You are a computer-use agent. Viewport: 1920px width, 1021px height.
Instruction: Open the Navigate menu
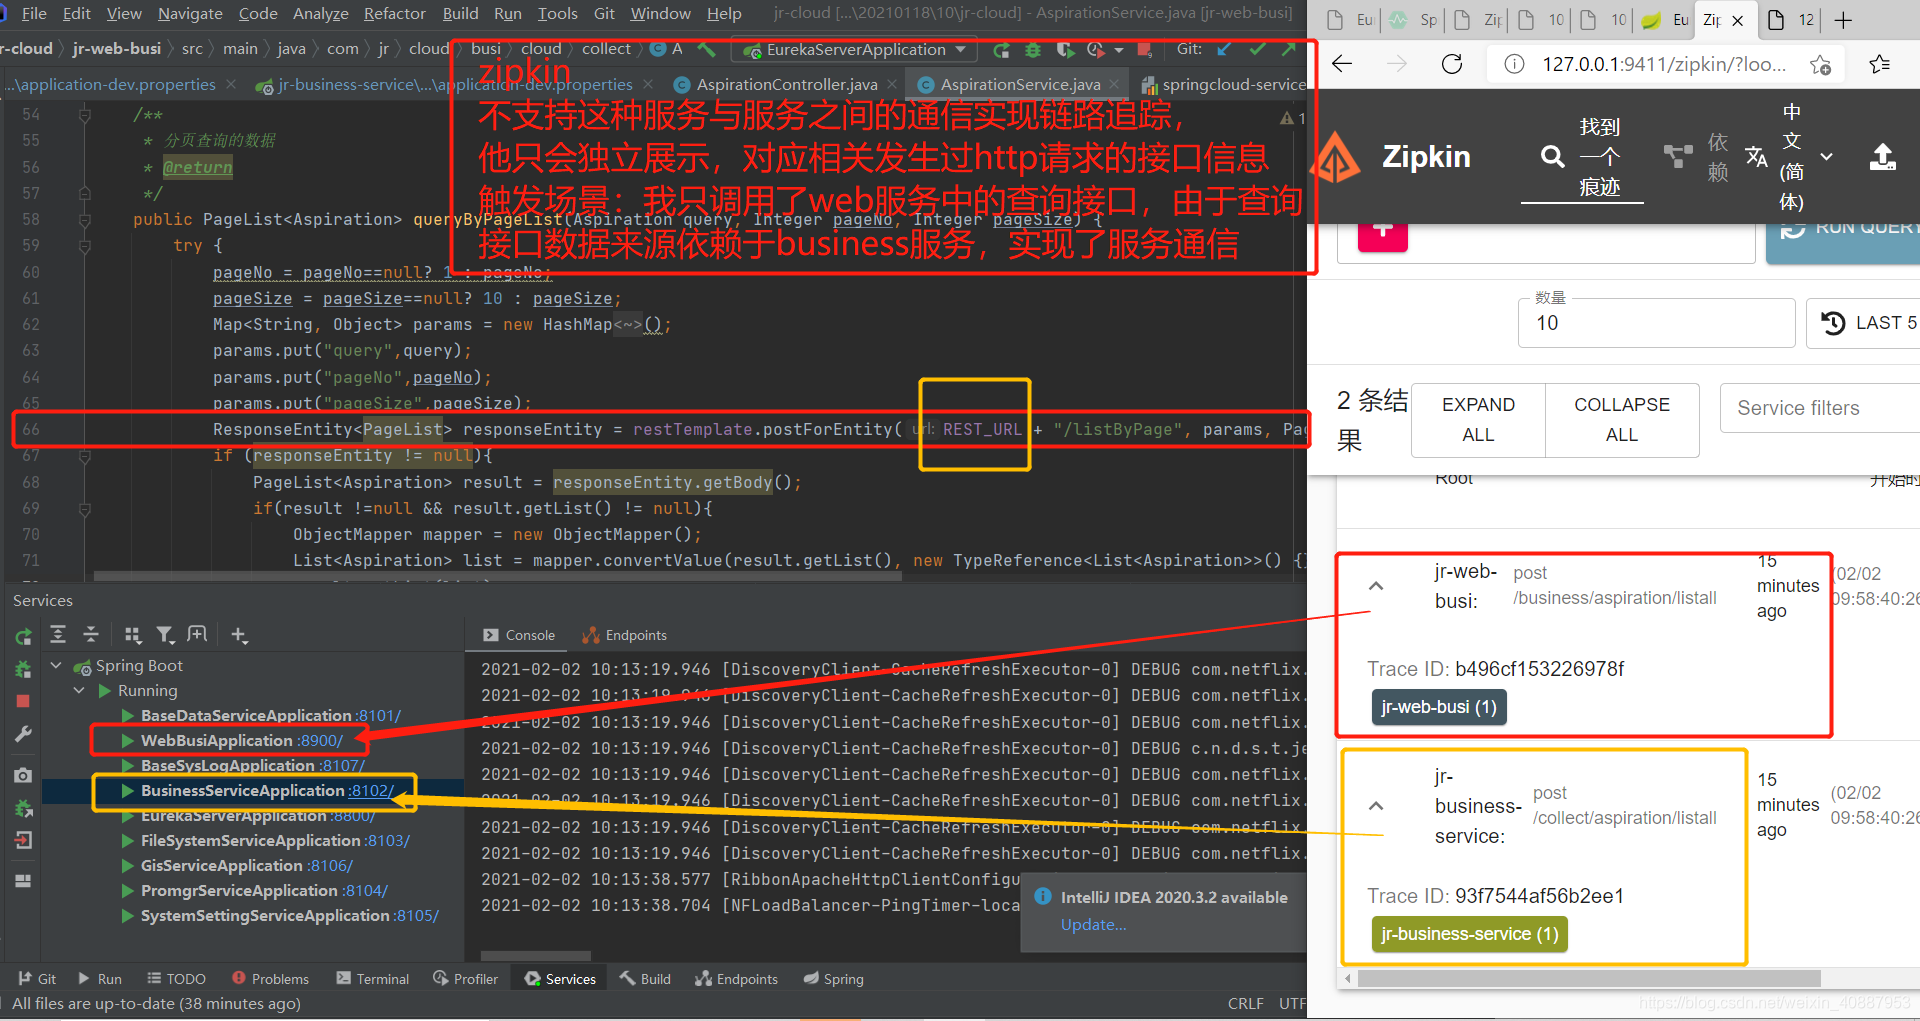tap(190, 13)
